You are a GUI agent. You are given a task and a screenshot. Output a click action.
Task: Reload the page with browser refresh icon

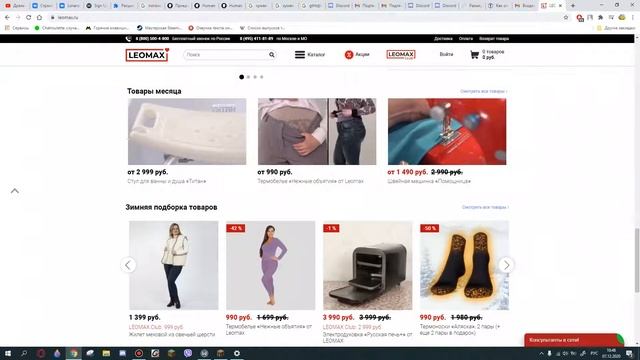click(29, 18)
